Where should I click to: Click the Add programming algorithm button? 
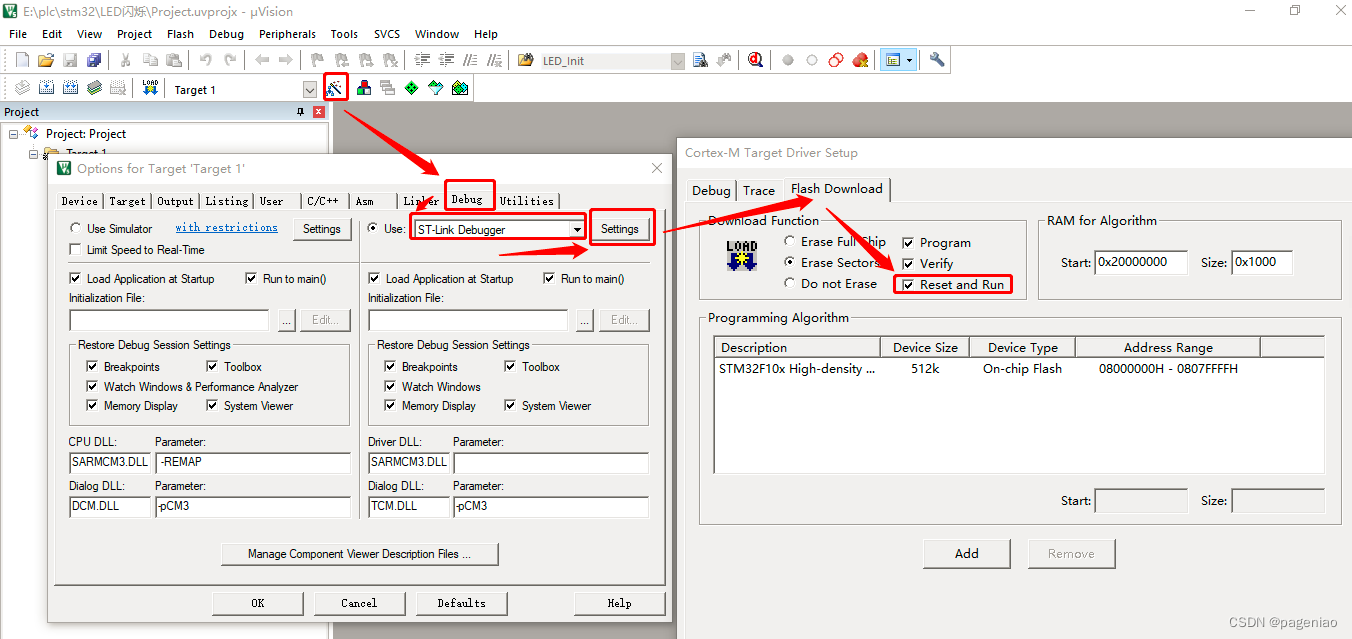click(x=967, y=554)
